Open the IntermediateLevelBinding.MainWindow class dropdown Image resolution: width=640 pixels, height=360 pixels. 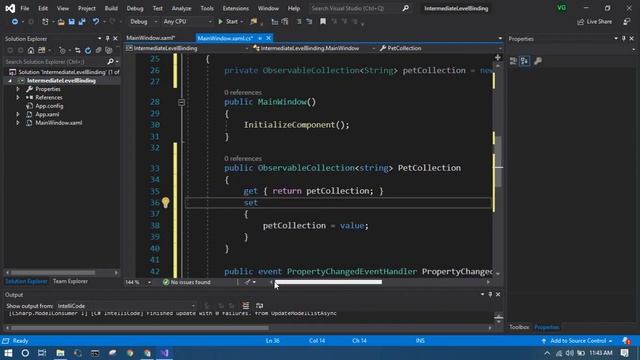tap(313, 48)
